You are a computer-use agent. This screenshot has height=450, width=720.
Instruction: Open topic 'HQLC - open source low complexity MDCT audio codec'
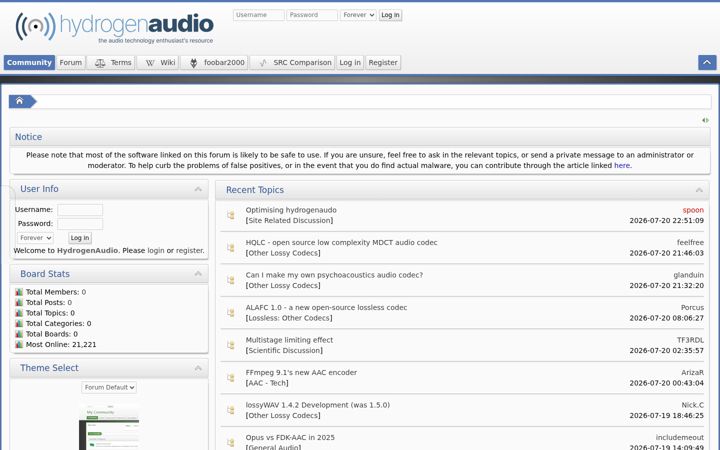point(341,242)
